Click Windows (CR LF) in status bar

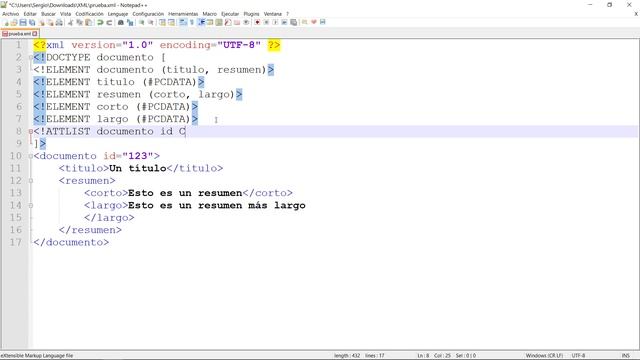pos(544,356)
